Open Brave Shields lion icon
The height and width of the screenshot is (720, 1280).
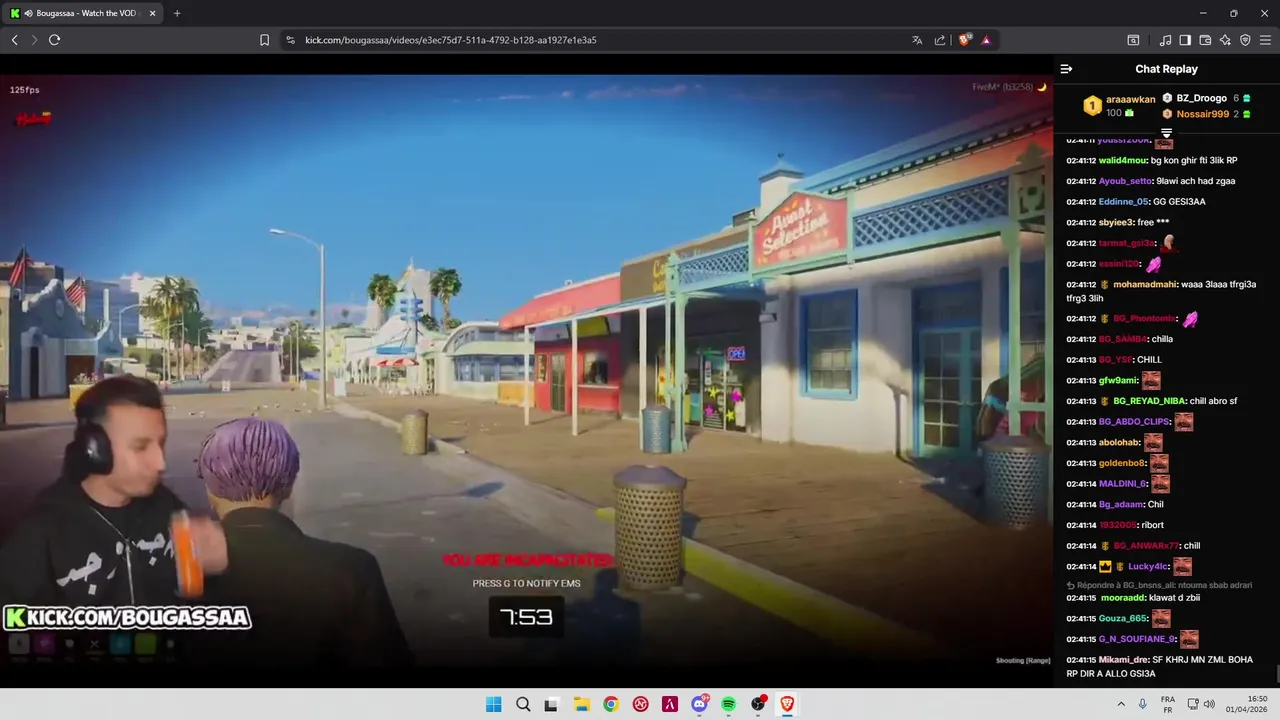tap(964, 40)
